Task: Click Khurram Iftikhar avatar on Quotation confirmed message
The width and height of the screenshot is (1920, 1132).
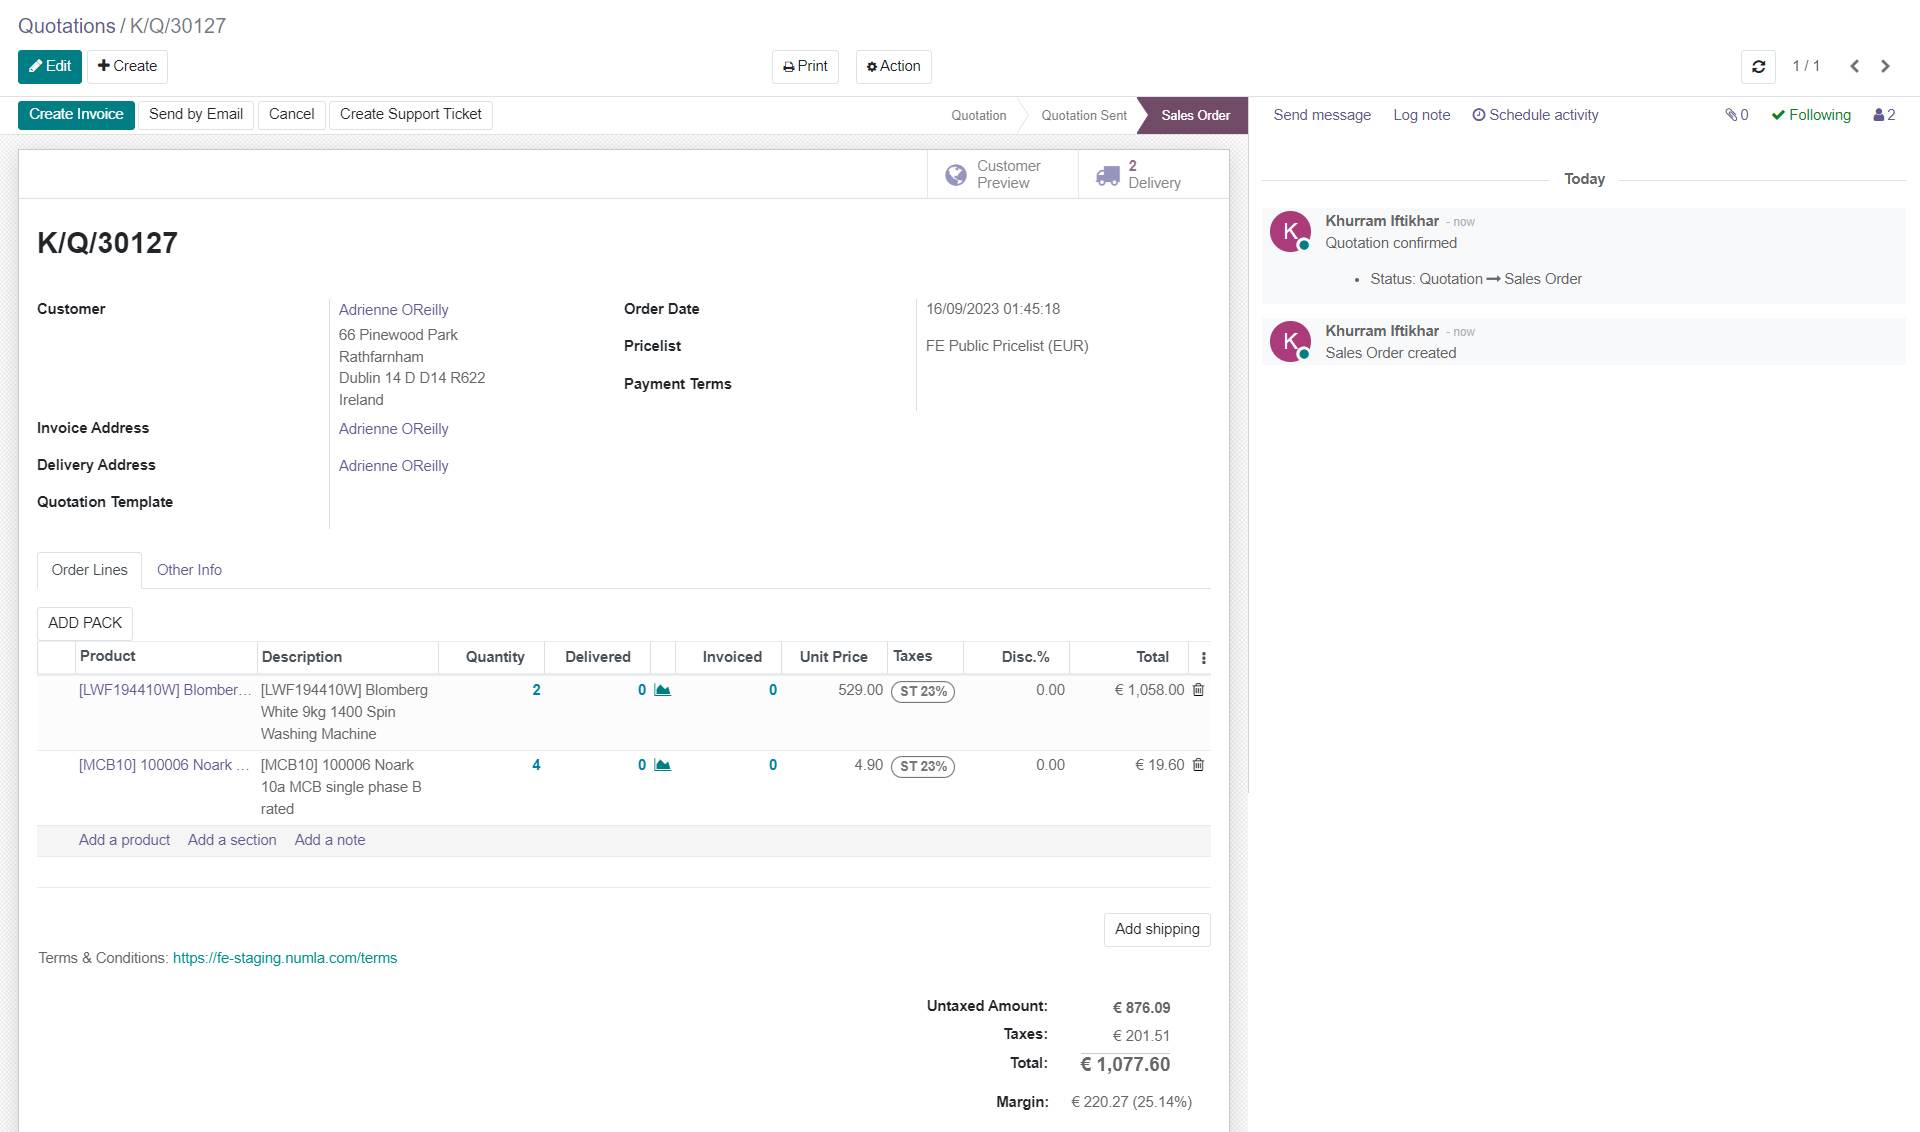Action: pyautogui.click(x=1290, y=231)
